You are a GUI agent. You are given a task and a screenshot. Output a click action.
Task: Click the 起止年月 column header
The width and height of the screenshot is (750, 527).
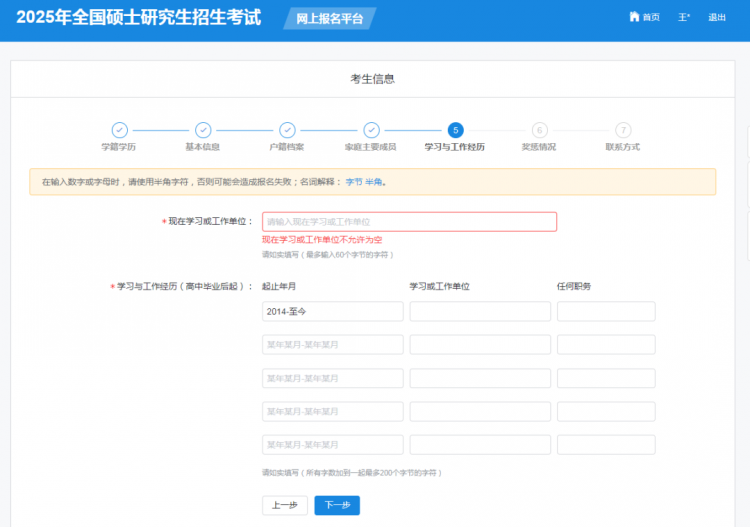tap(279, 286)
